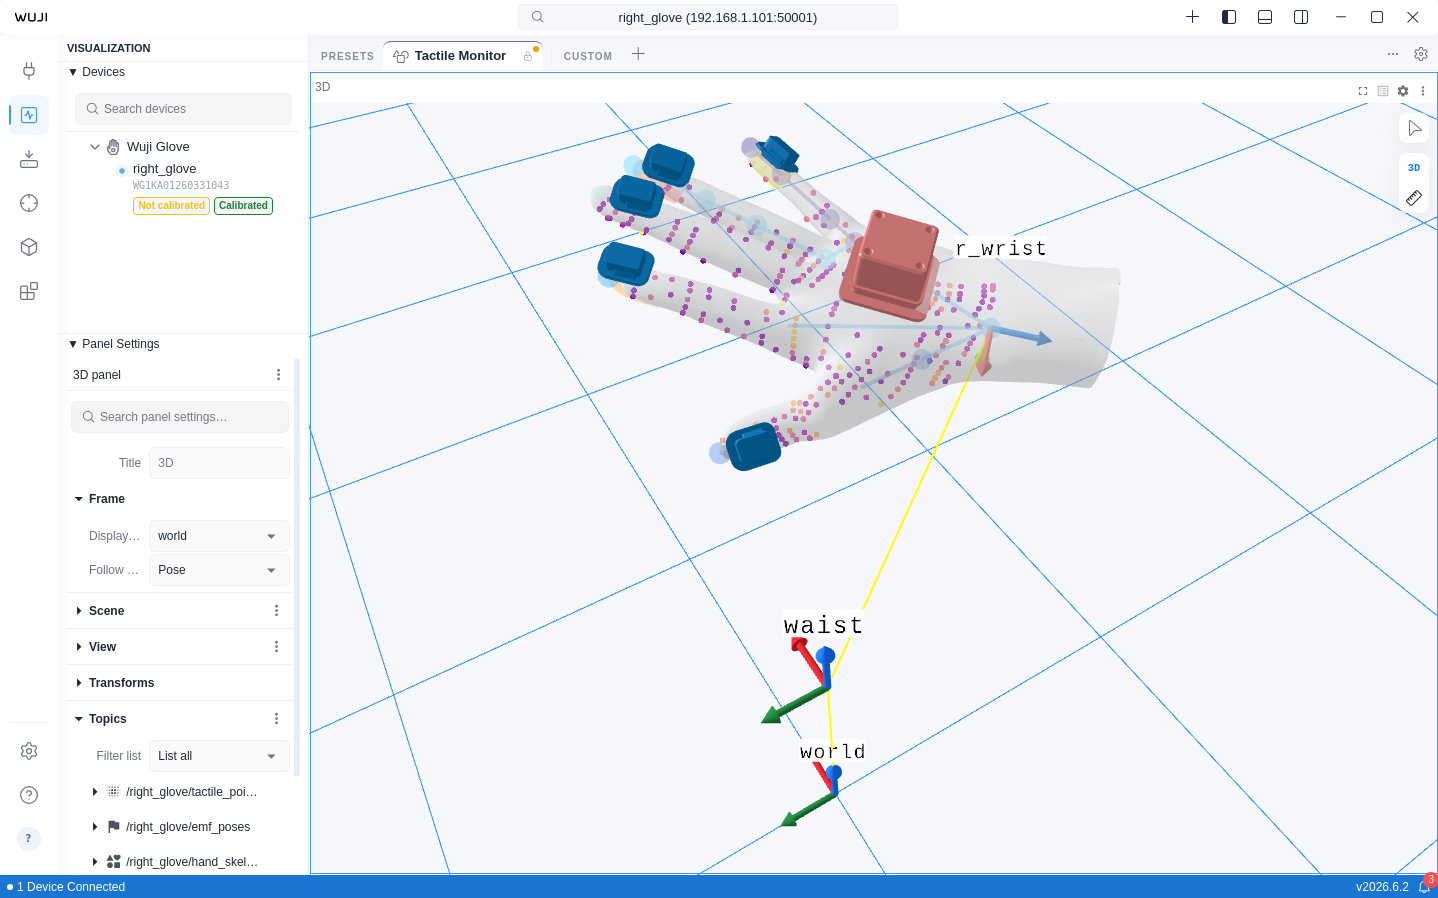Open the Display frame dropdown set to world
The image size is (1438, 898).
coord(219,536)
